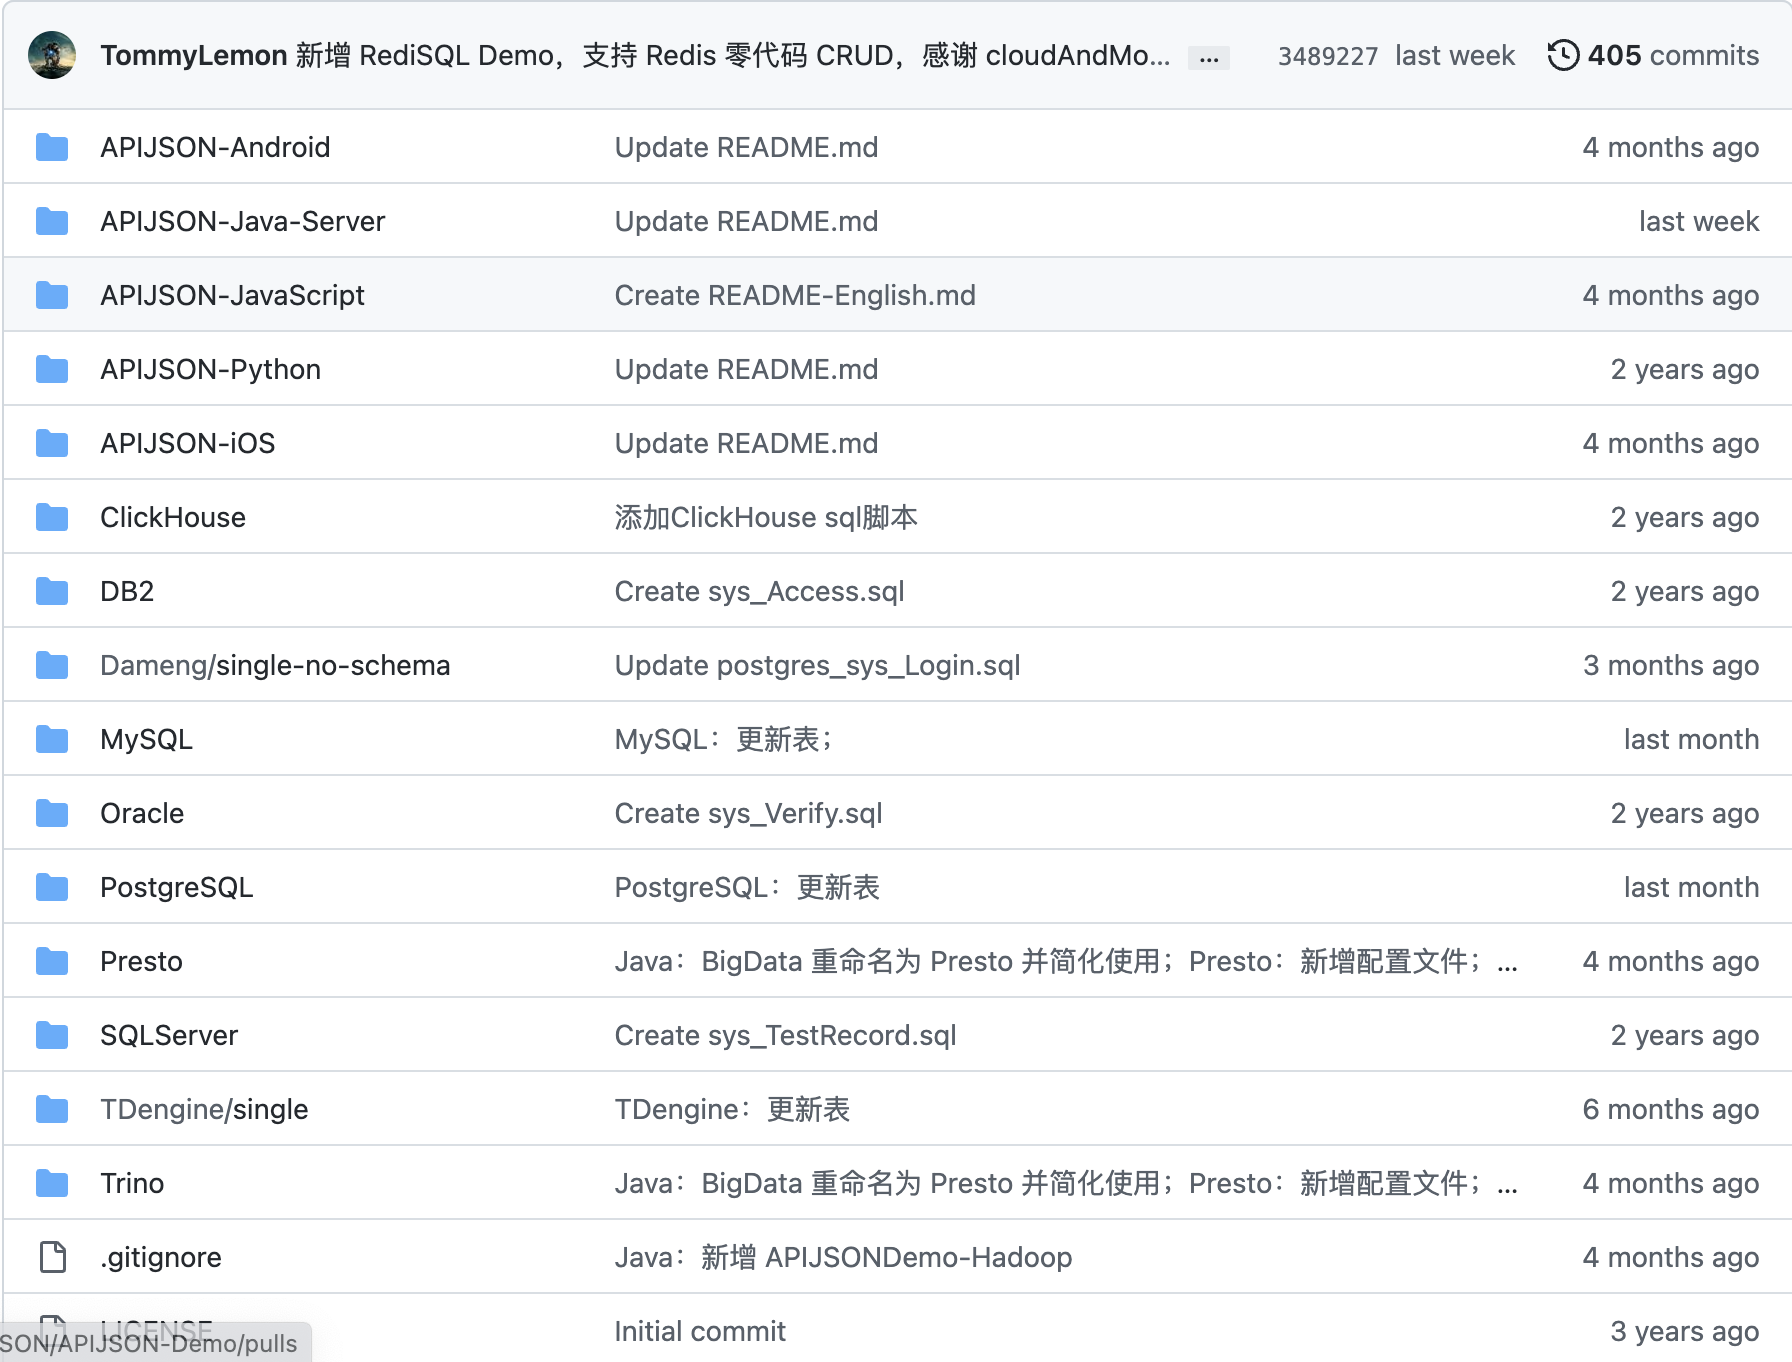Click the Dameng folder icon

click(x=52, y=665)
